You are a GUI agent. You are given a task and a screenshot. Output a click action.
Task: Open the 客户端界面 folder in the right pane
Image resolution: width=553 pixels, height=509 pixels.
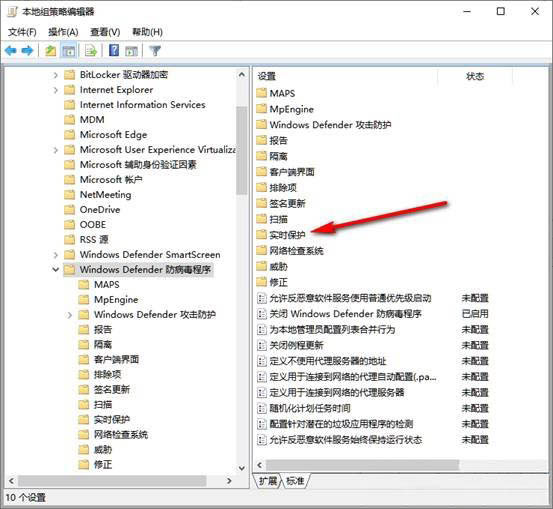pos(292,172)
